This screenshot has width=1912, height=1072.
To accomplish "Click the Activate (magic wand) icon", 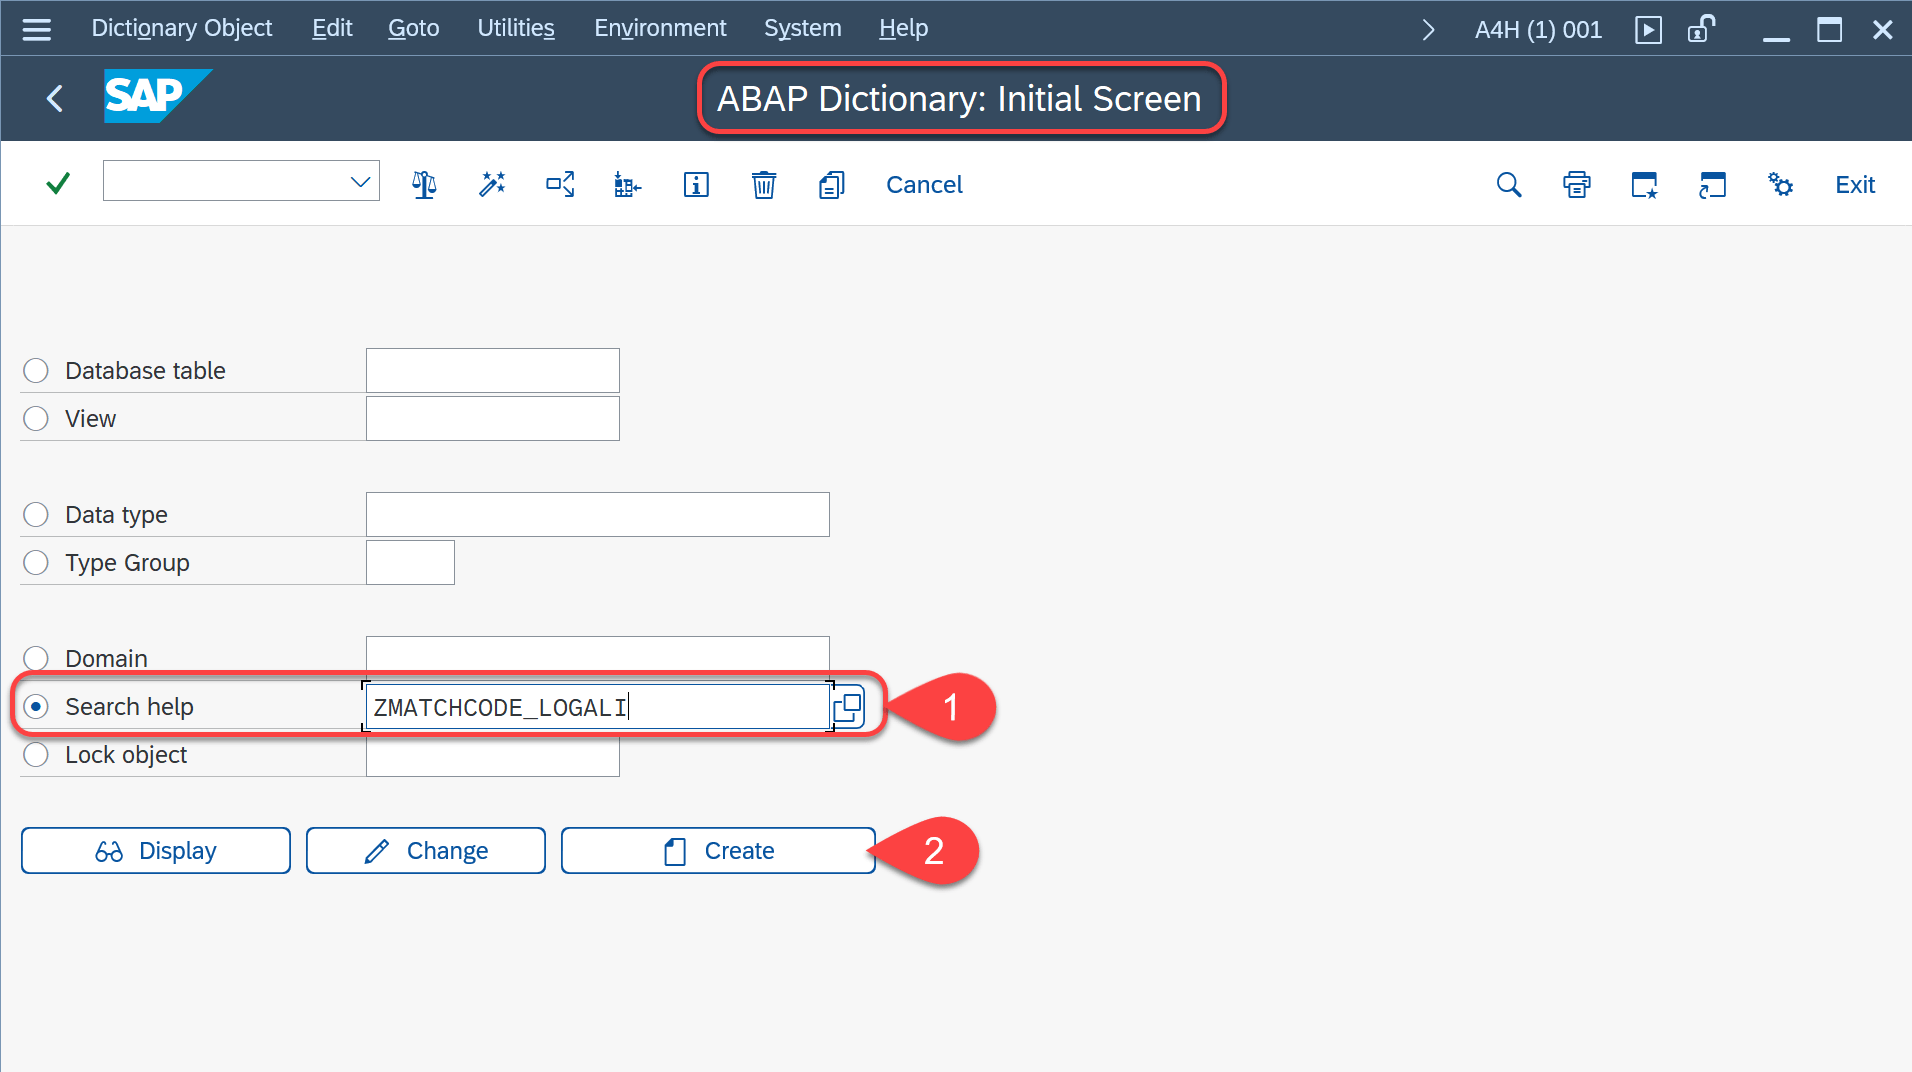I will (492, 185).
